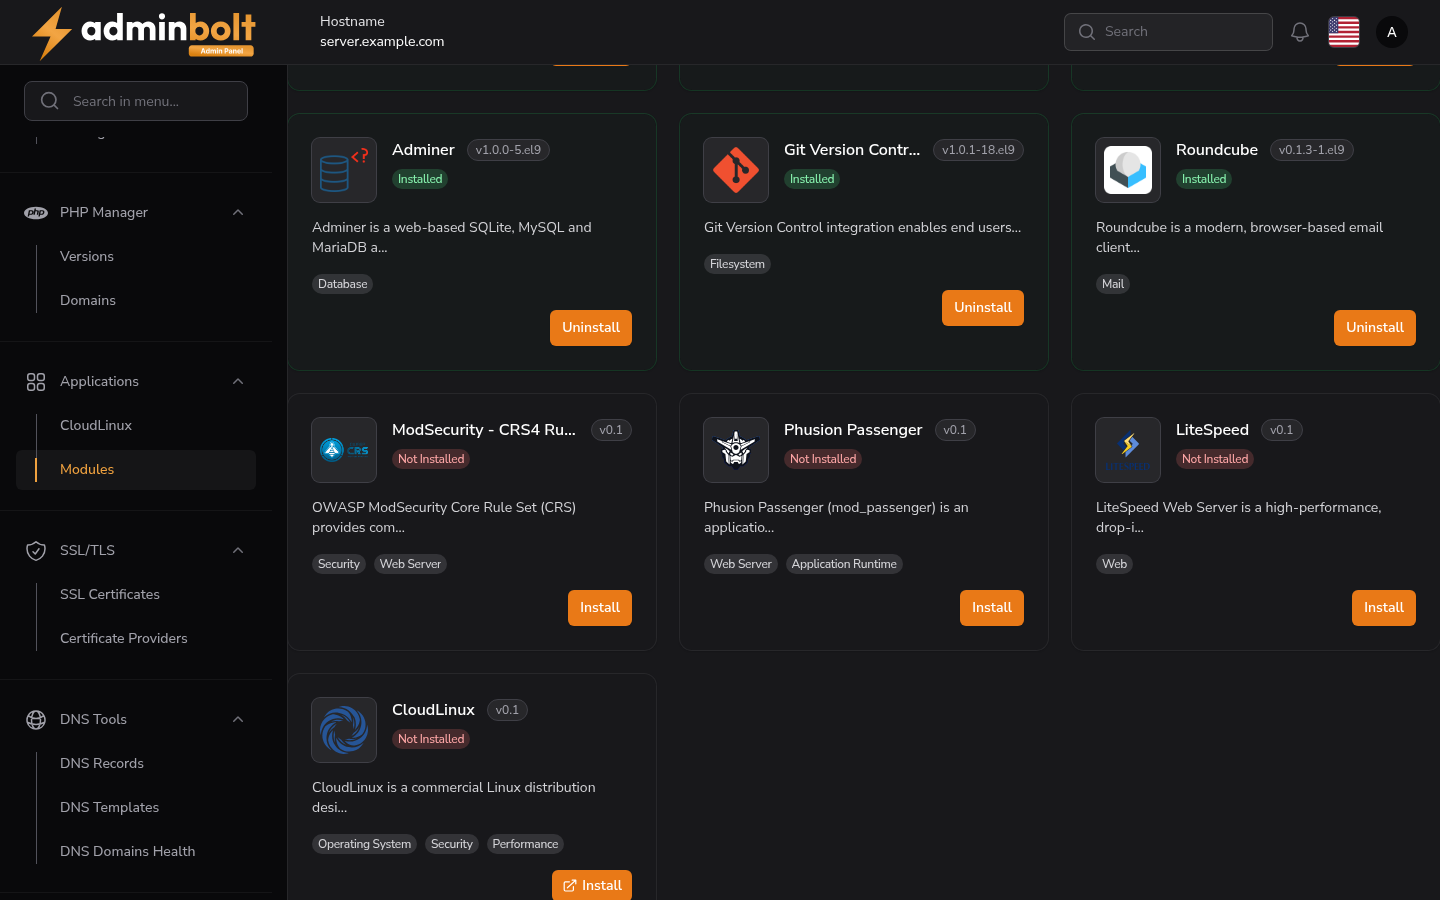This screenshot has height=900, width=1440.
Task: Click the CloudLinux swirl icon
Action: click(344, 730)
